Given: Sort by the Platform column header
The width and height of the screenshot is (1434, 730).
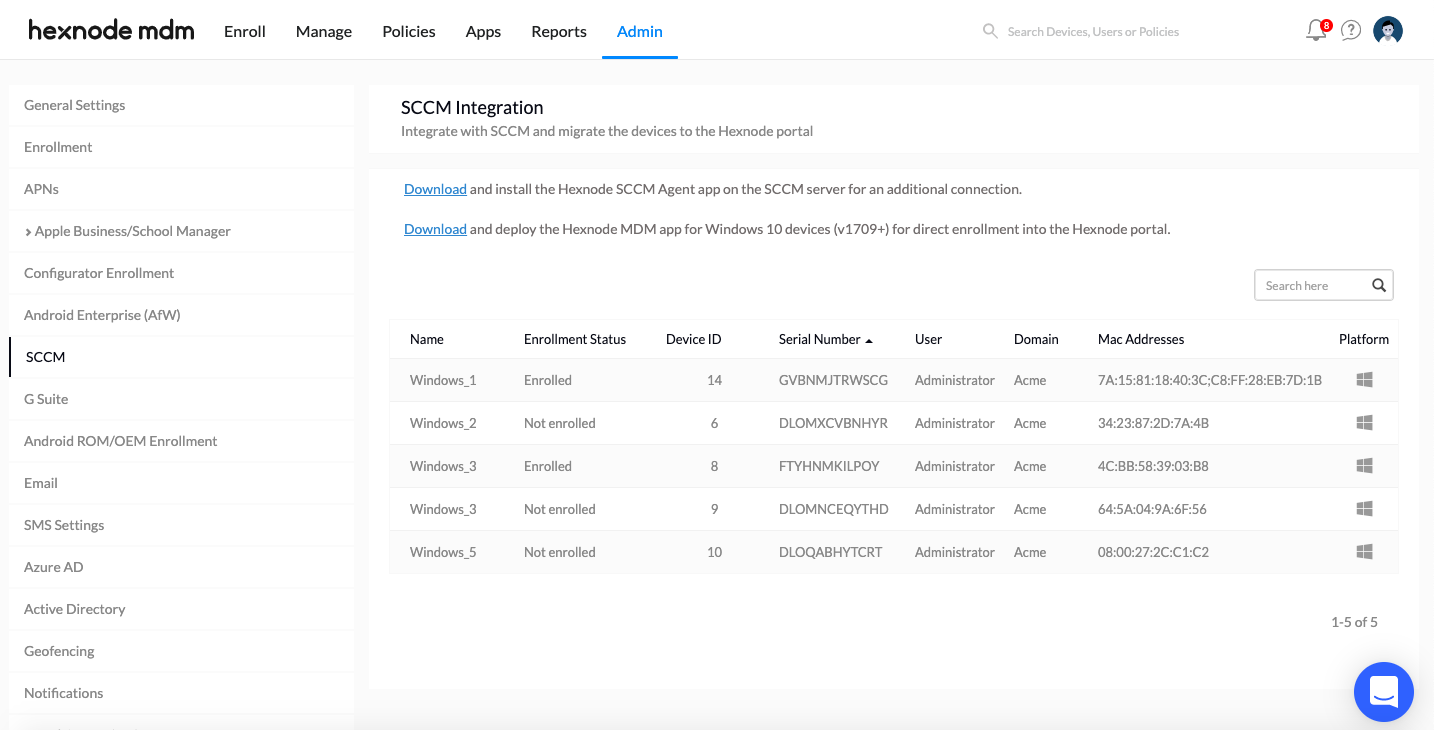Looking at the screenshot, I should click(x=1364, y=339).
